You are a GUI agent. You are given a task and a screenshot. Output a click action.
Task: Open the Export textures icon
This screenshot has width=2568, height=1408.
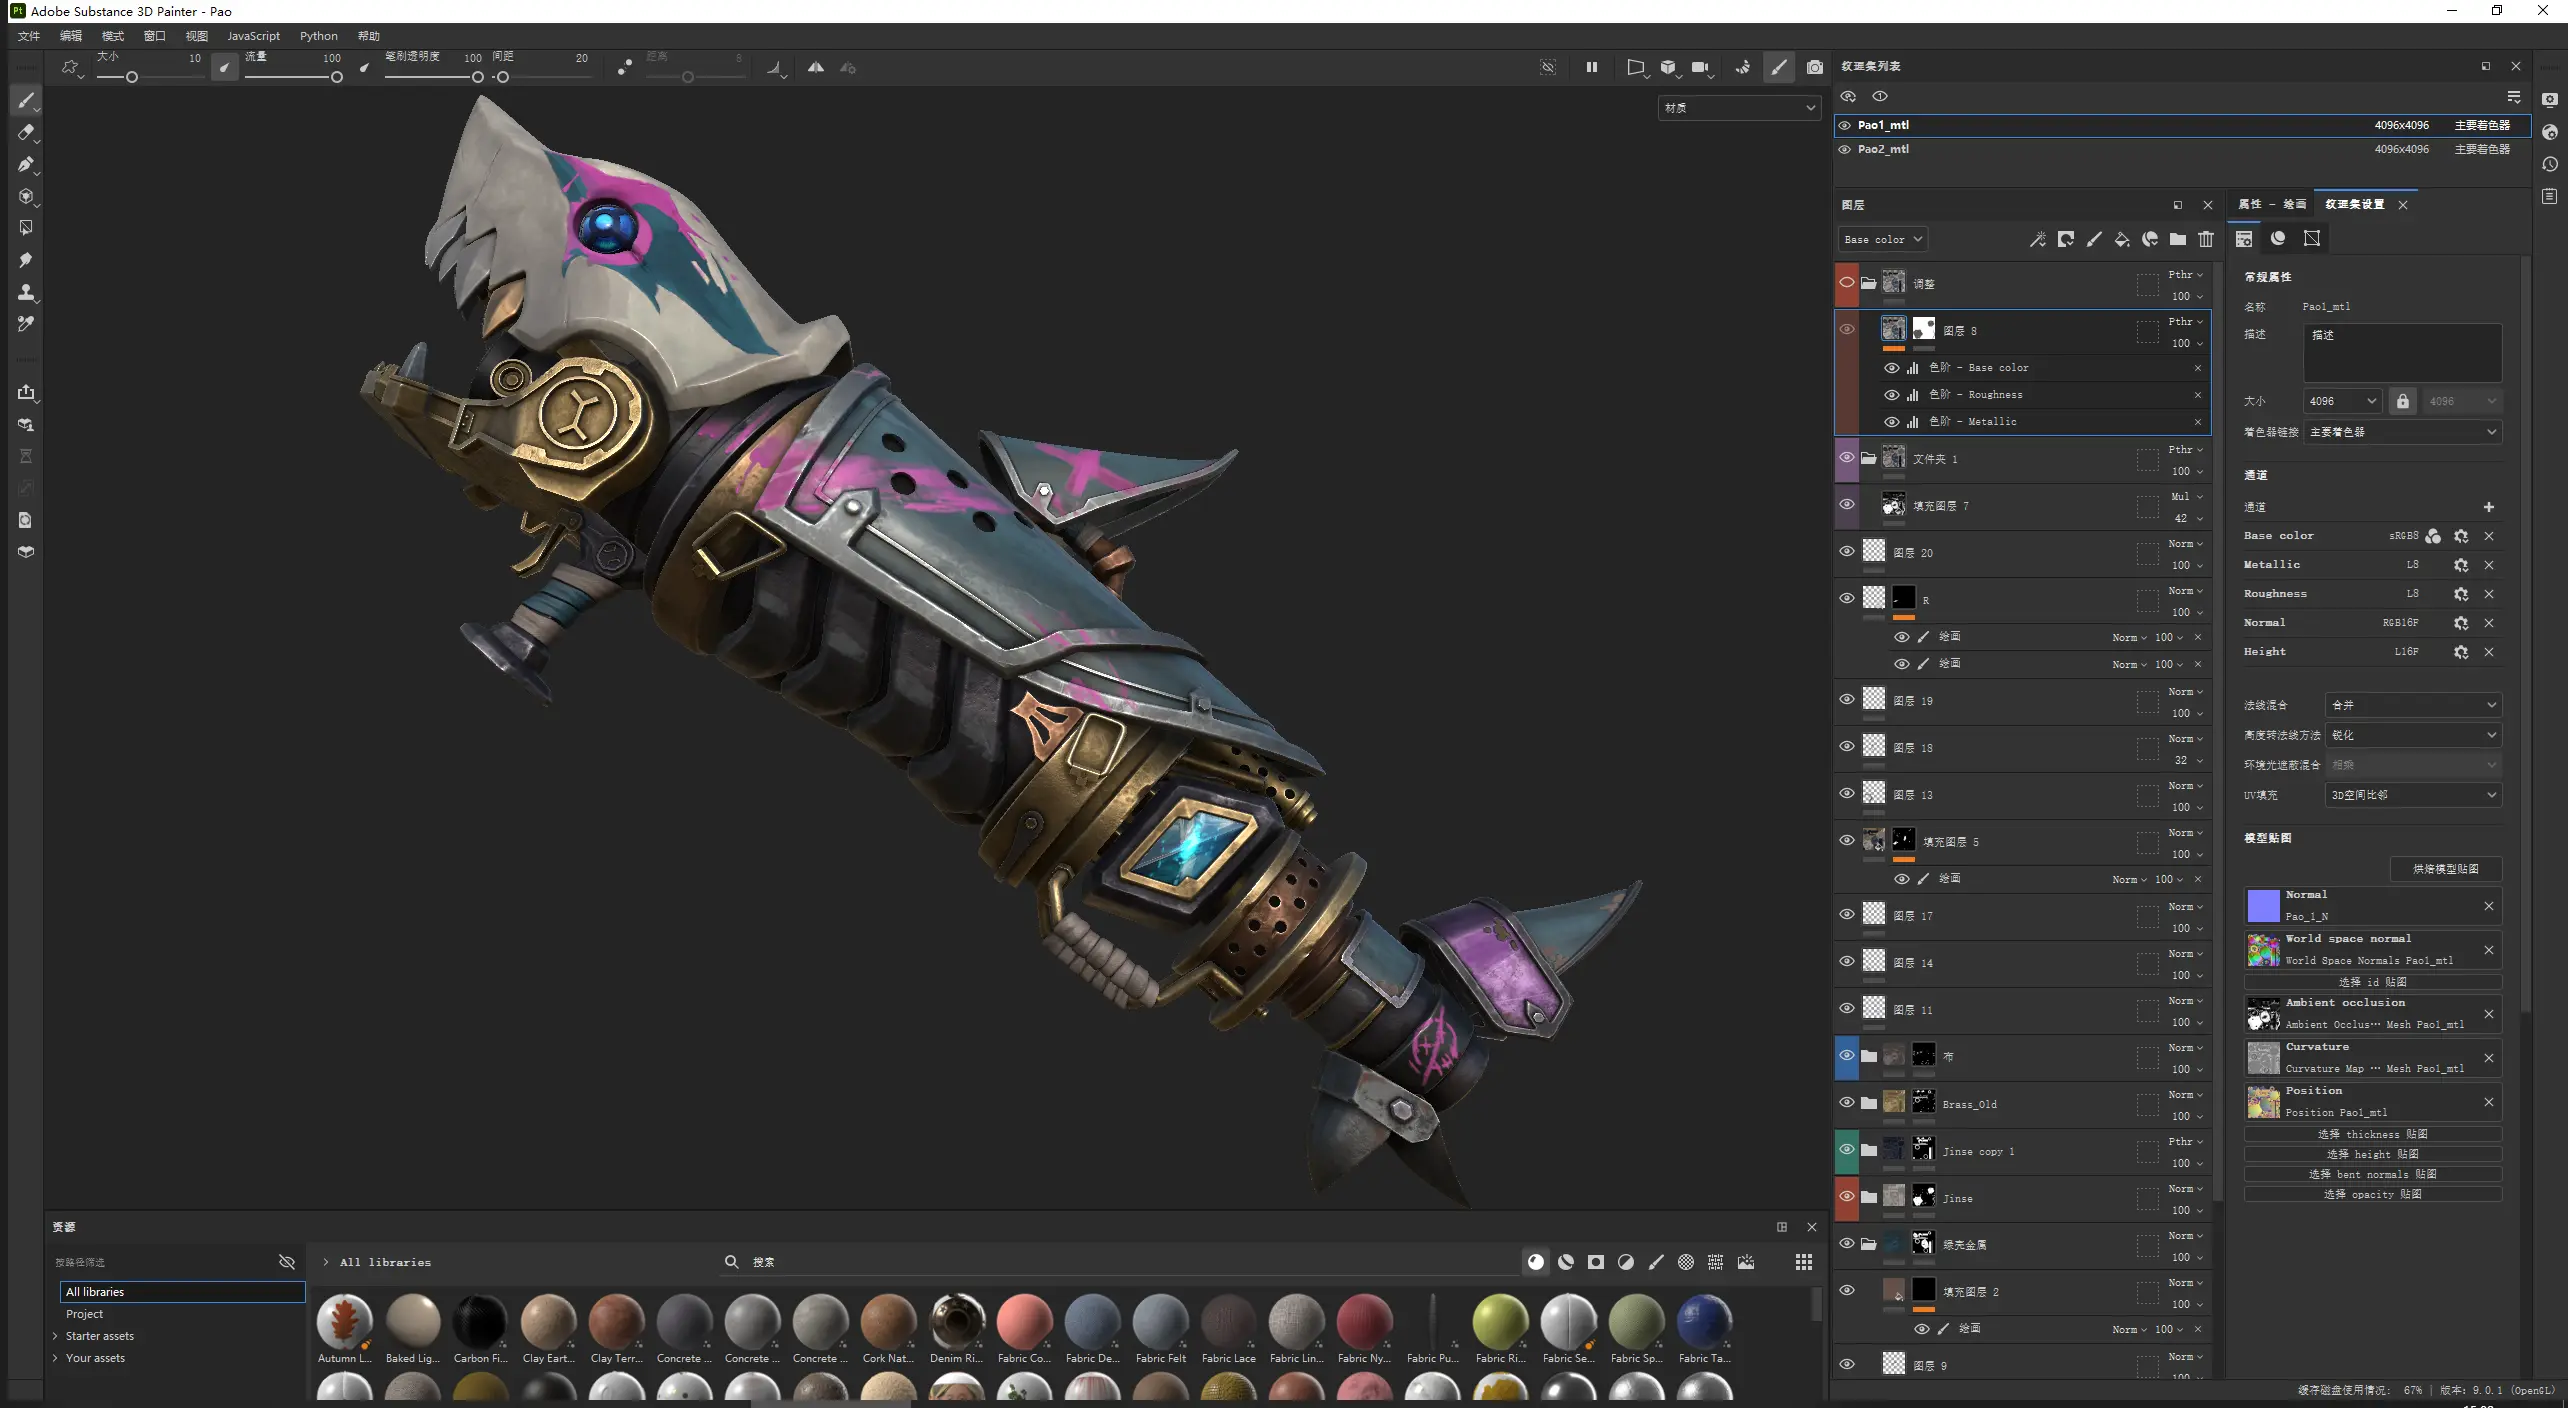[26, 392]
